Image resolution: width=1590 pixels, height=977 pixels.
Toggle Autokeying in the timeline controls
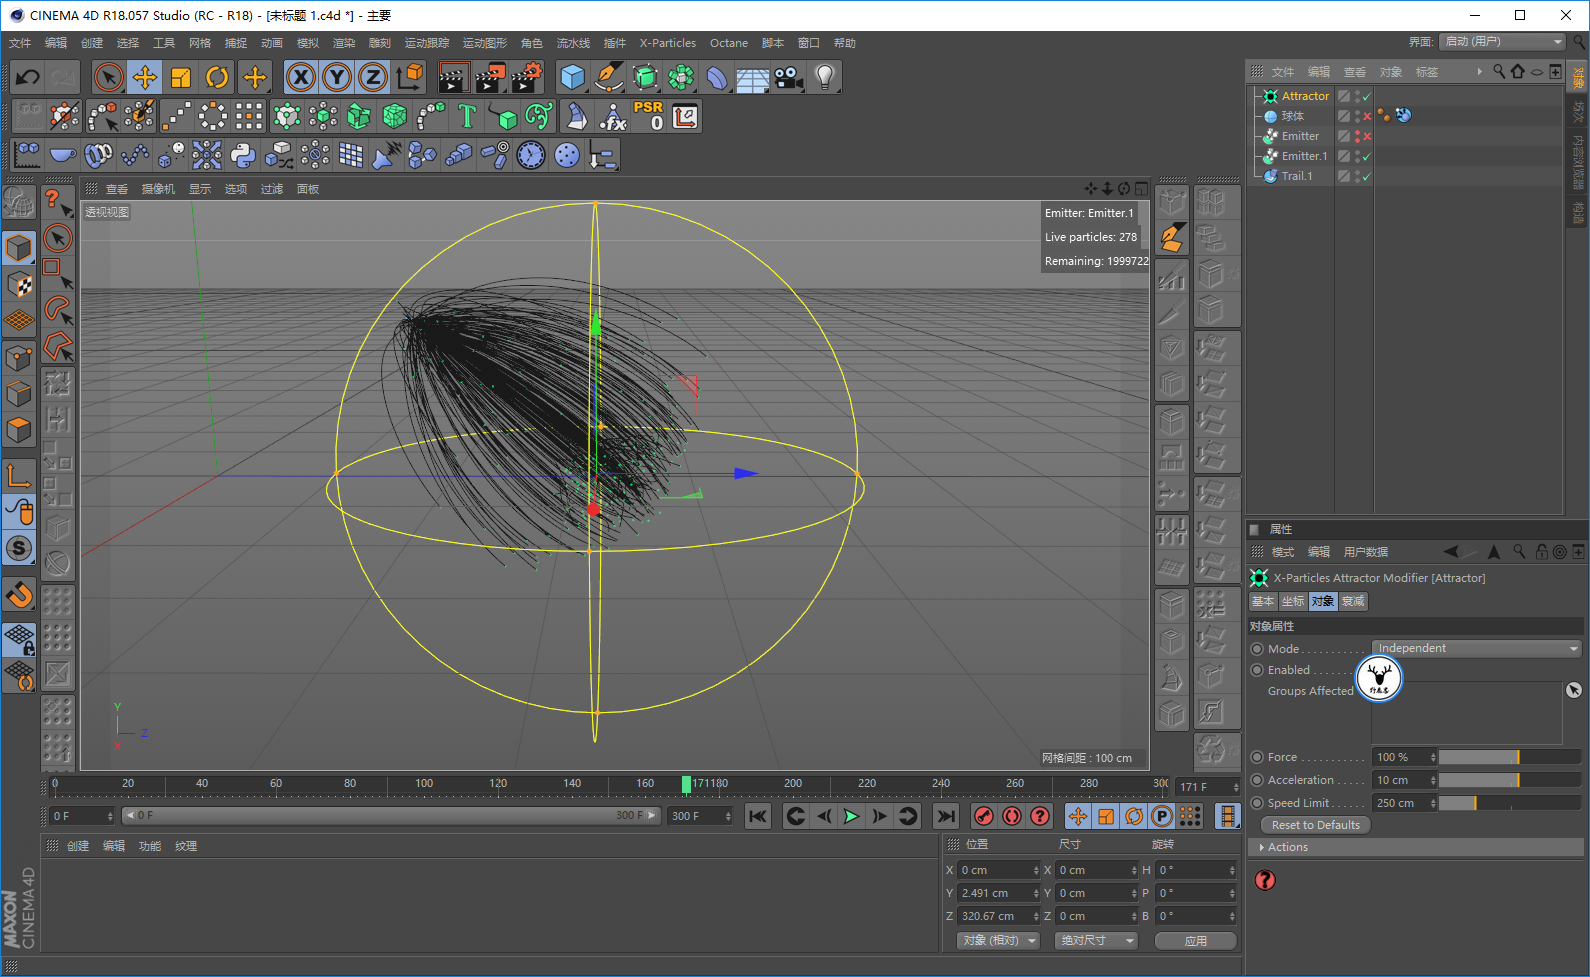(1012, 816)
